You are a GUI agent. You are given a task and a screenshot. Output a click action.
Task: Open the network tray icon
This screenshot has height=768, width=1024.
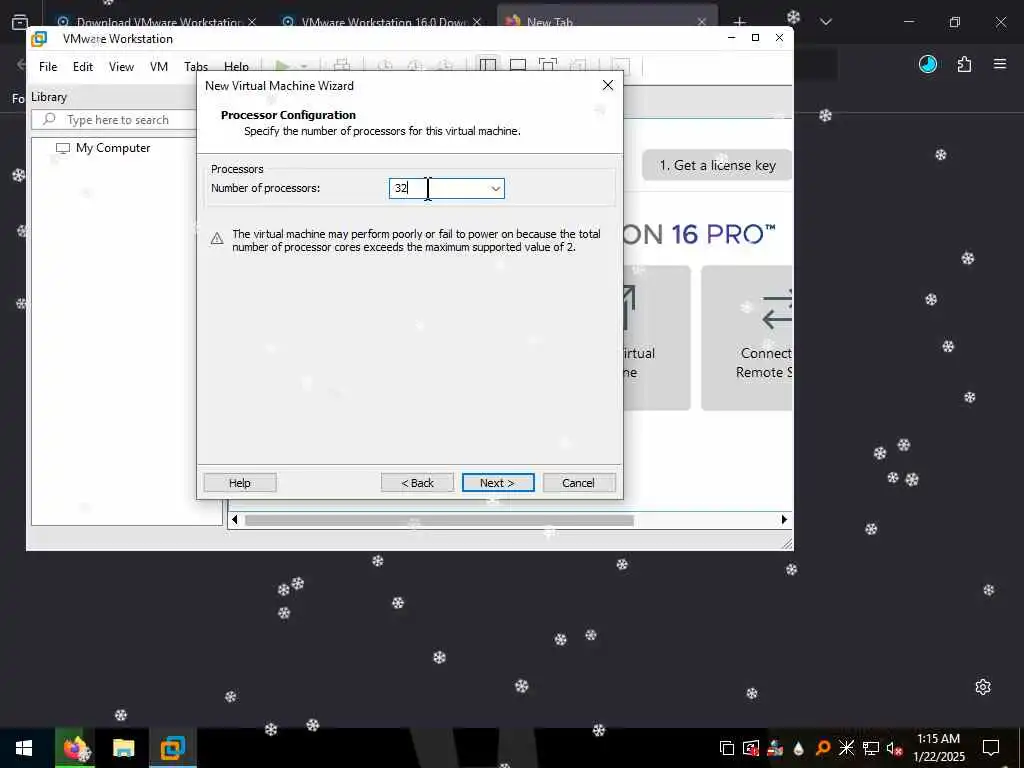(871, 748)
